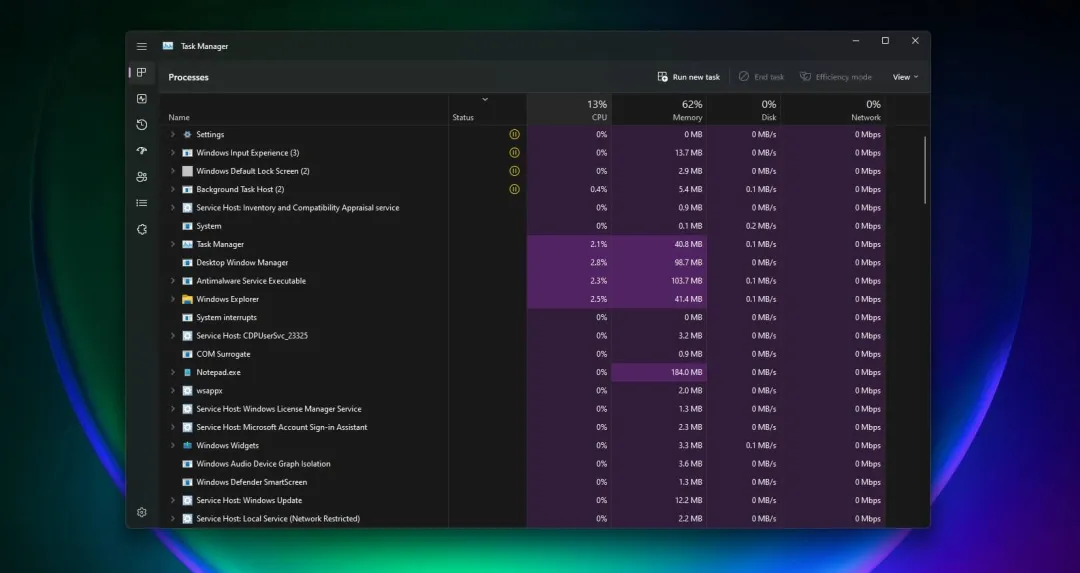Click the suspended icon for Windows Default Lock Screen
The height and width of the screenshot is (573, 1080).
click(x=514, y=171)
